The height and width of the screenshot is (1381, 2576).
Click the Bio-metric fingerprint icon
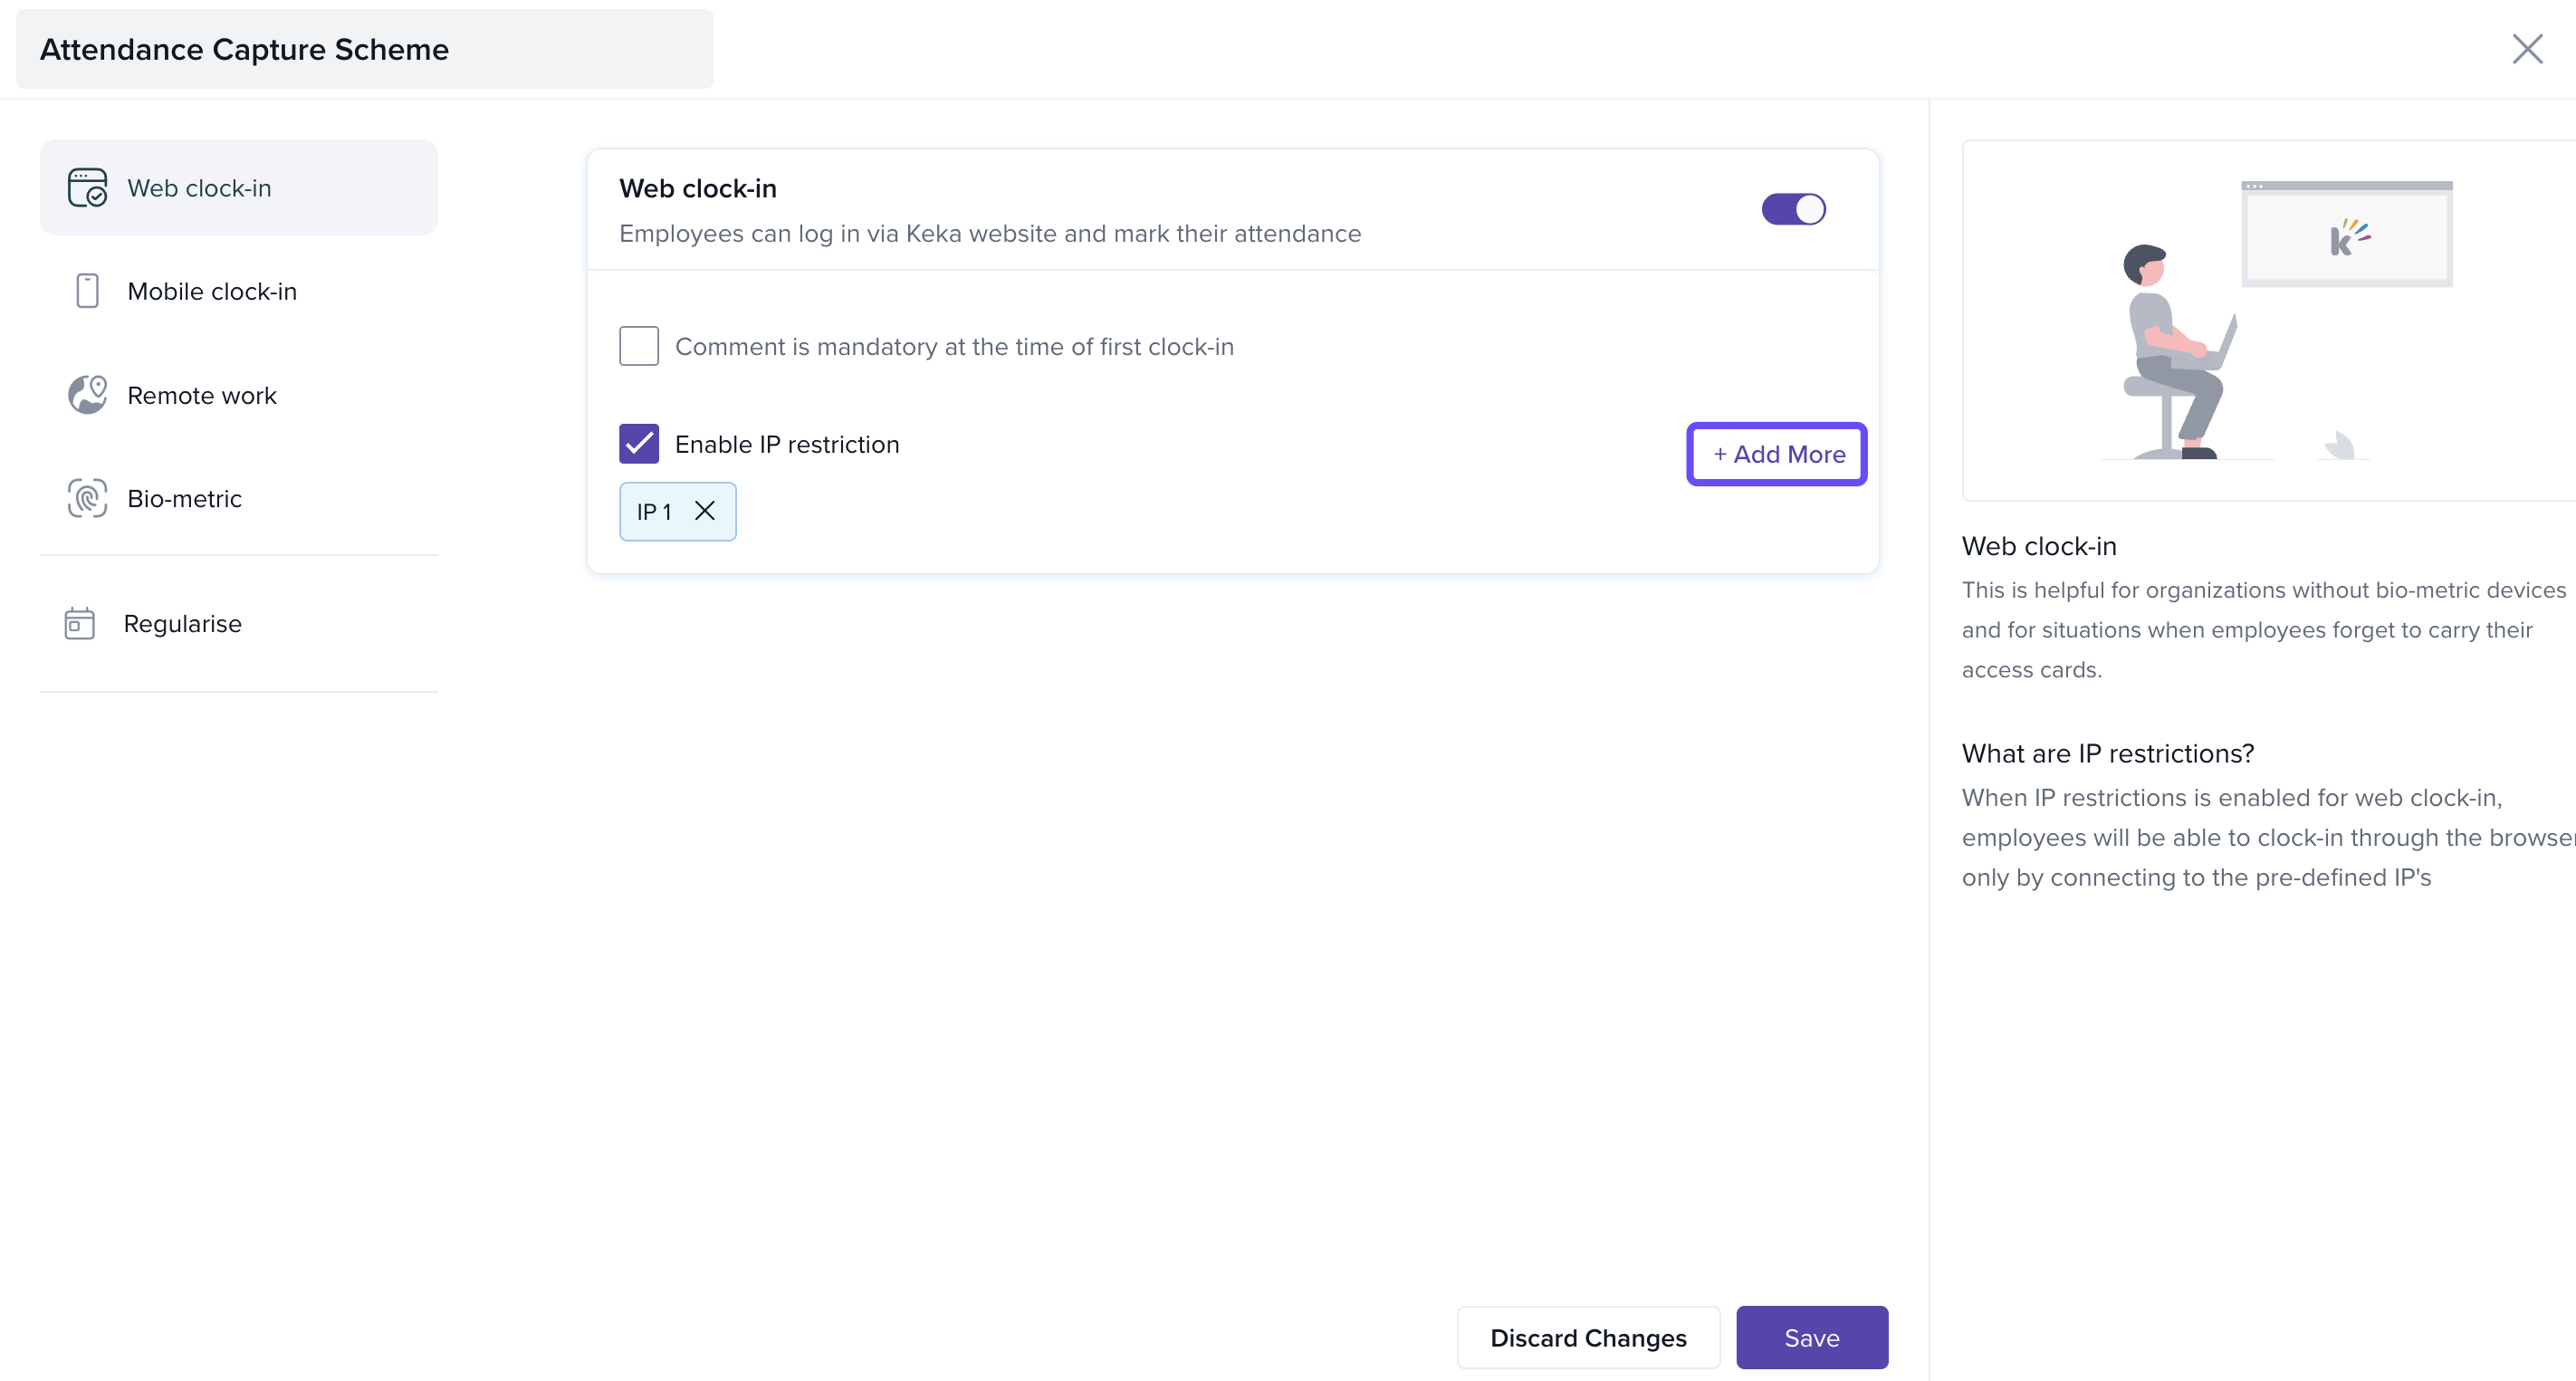coord(87,498)
